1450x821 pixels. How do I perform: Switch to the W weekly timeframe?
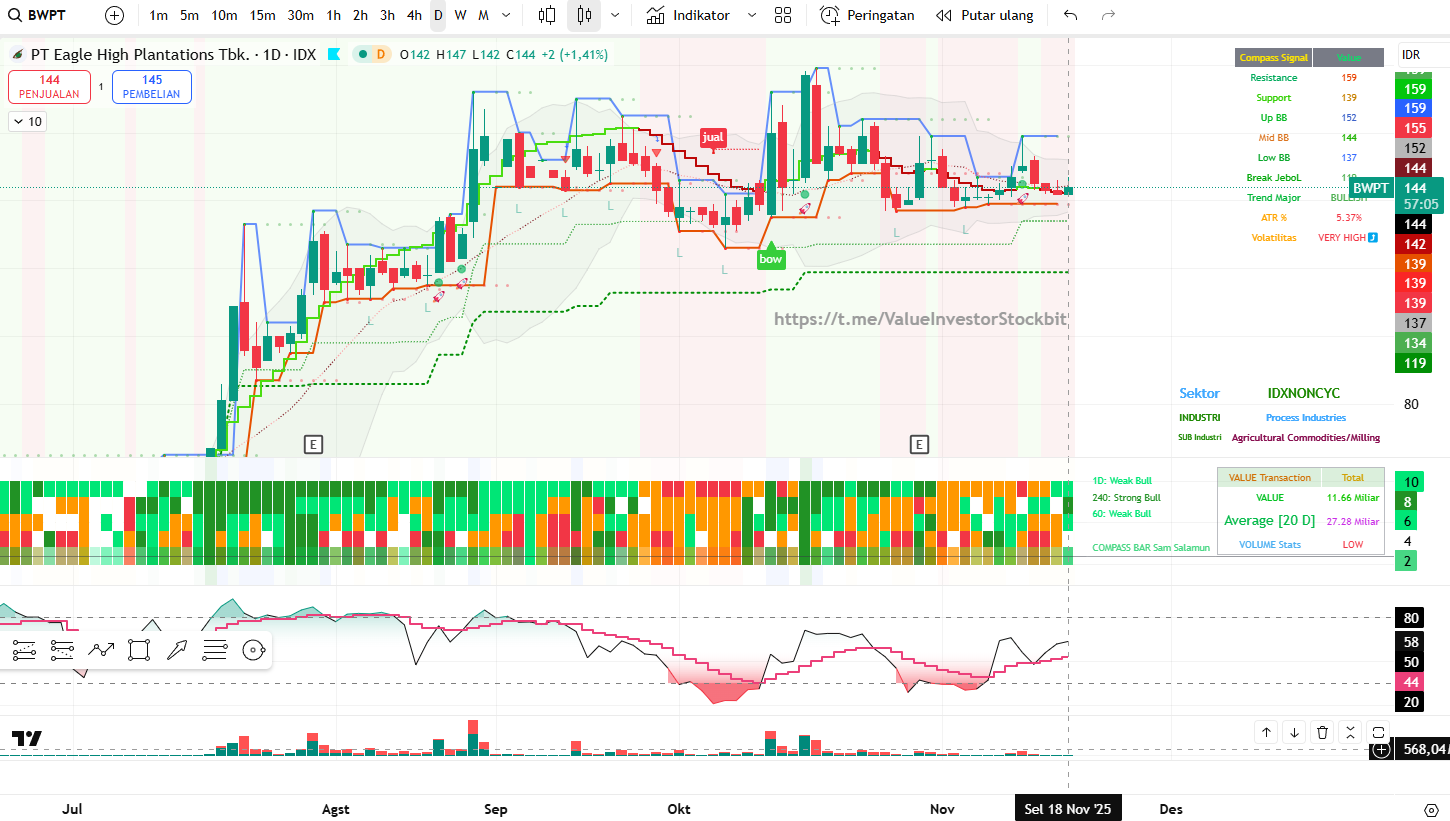460,15
